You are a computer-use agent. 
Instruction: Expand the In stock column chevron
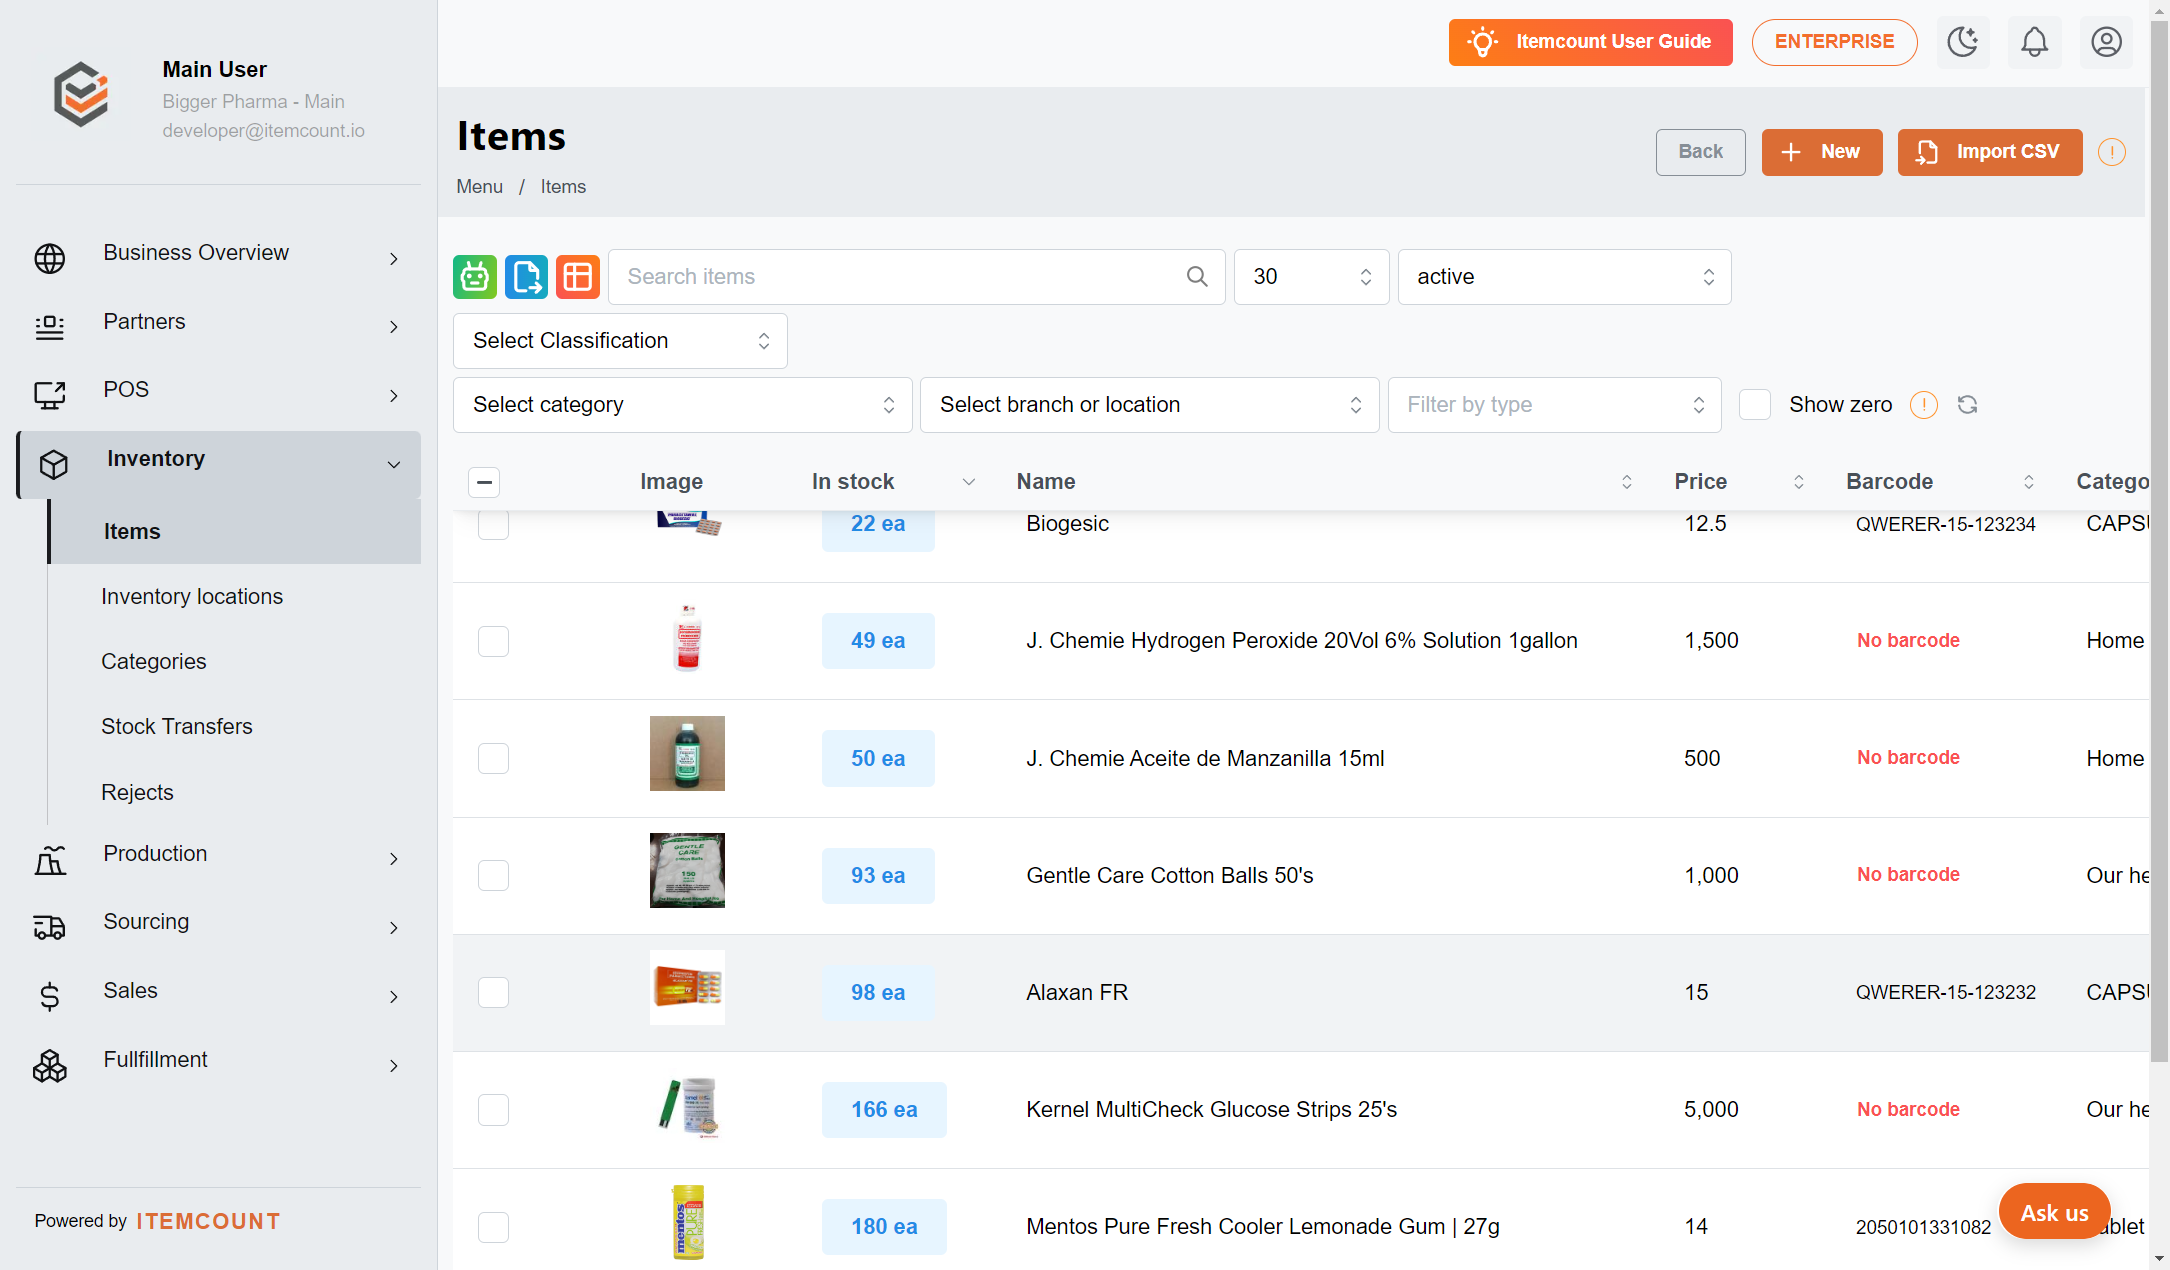pos(968,482)
